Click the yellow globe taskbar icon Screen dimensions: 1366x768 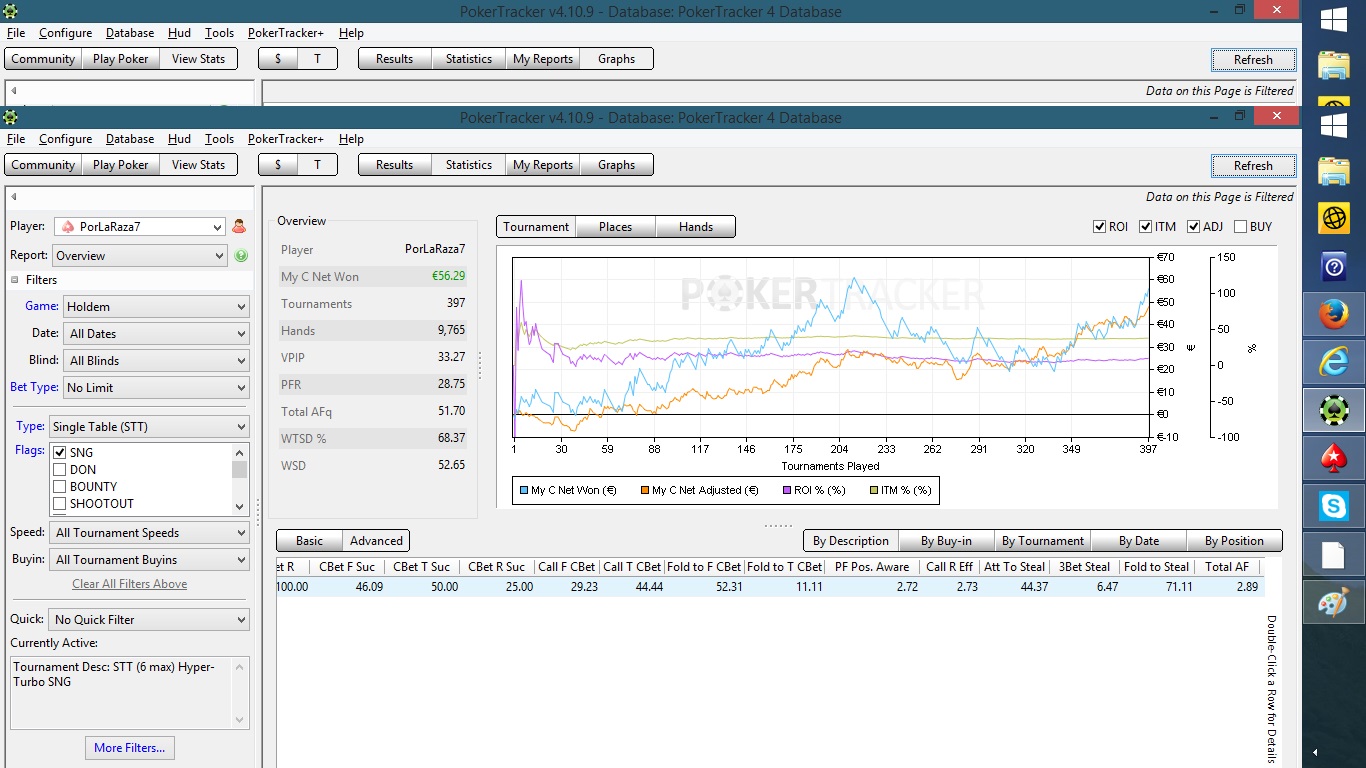pos(1334,218)
